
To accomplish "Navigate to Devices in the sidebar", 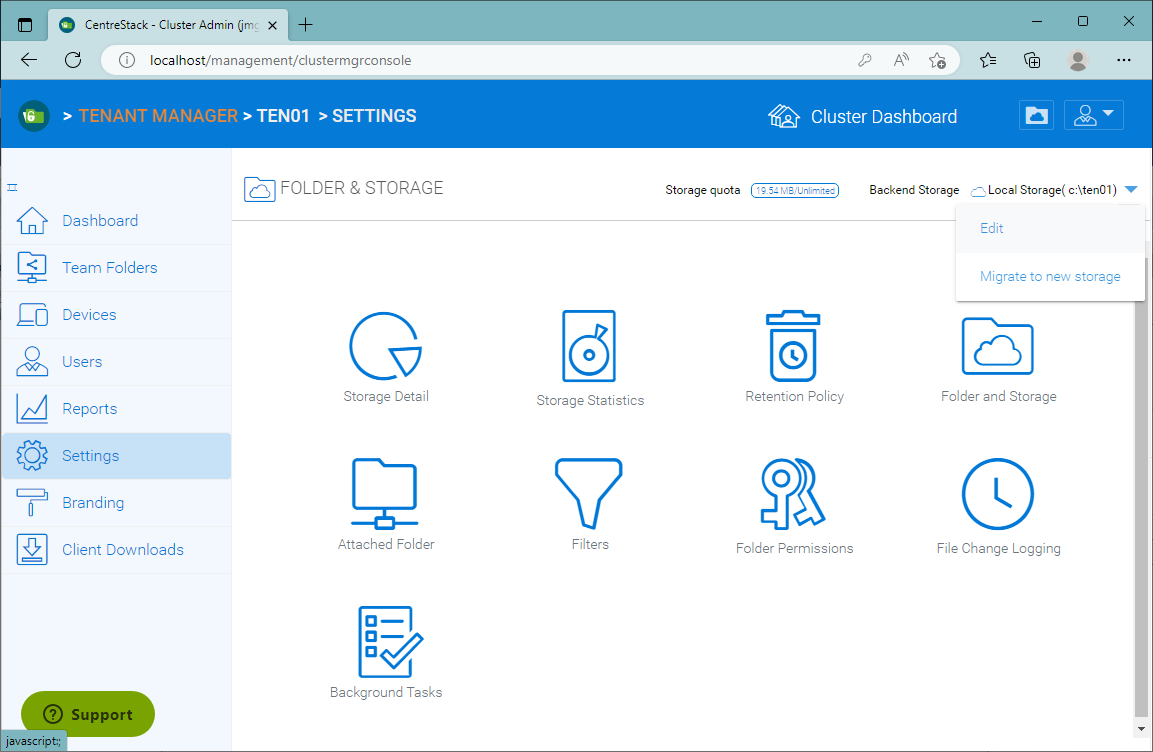I will coord(89,315).
